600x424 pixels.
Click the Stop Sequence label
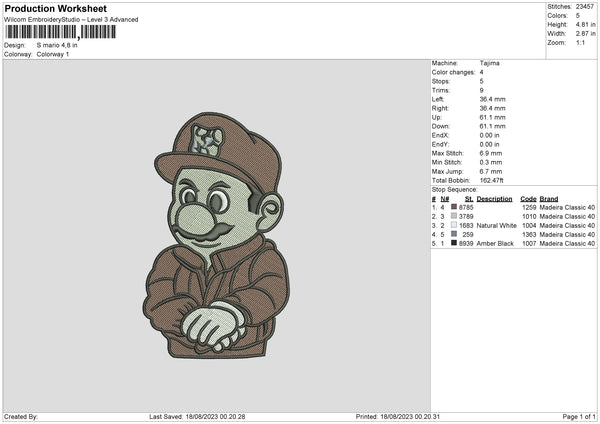(x=455, y=188)
